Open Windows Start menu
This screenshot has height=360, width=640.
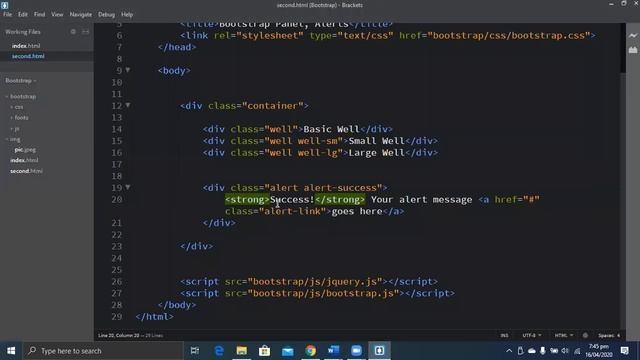click(11, 351)
